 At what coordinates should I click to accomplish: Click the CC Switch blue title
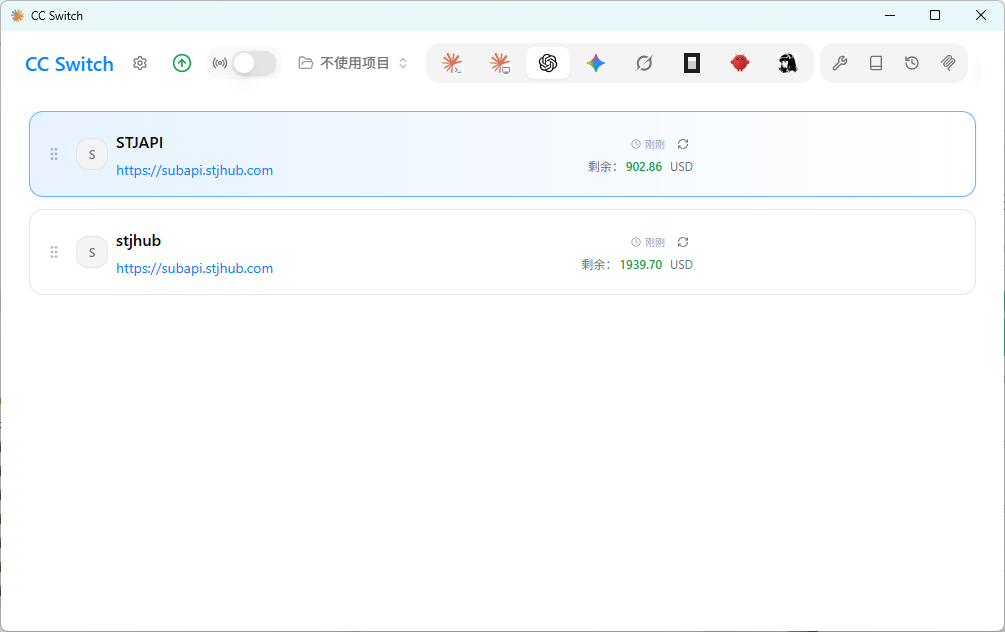tap(69, 64)
